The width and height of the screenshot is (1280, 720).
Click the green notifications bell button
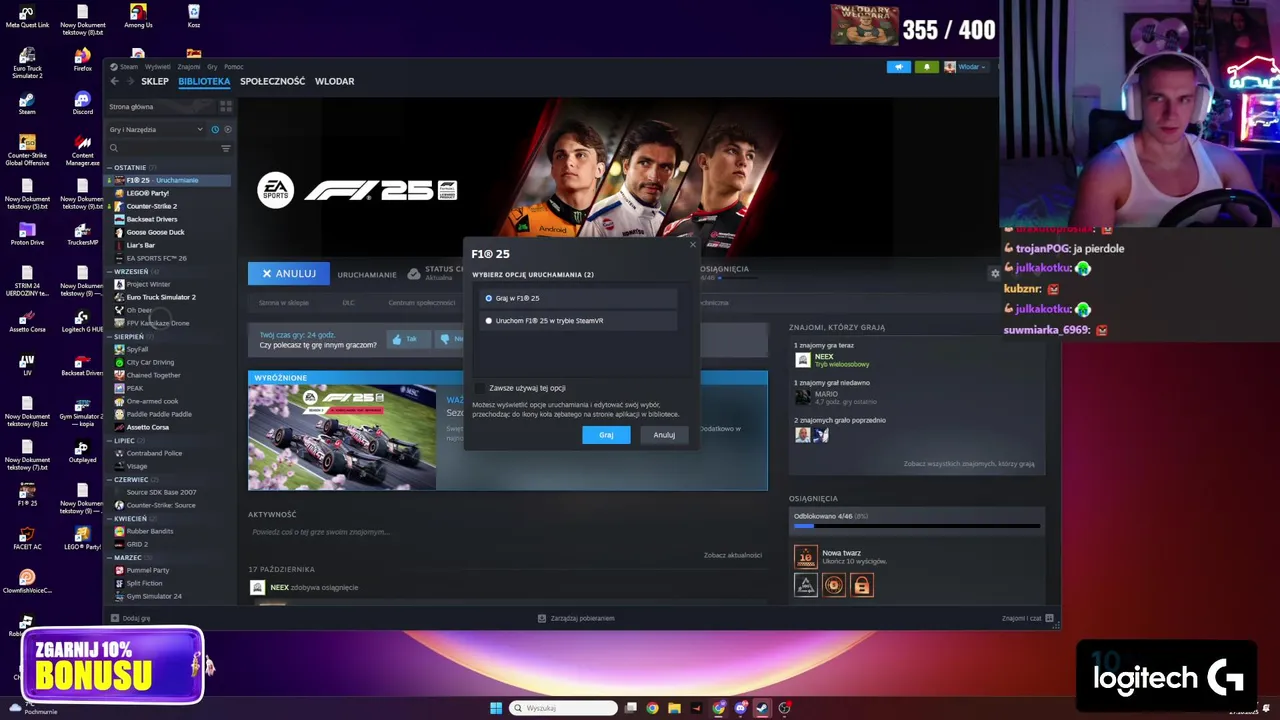(x=926, y=67)
